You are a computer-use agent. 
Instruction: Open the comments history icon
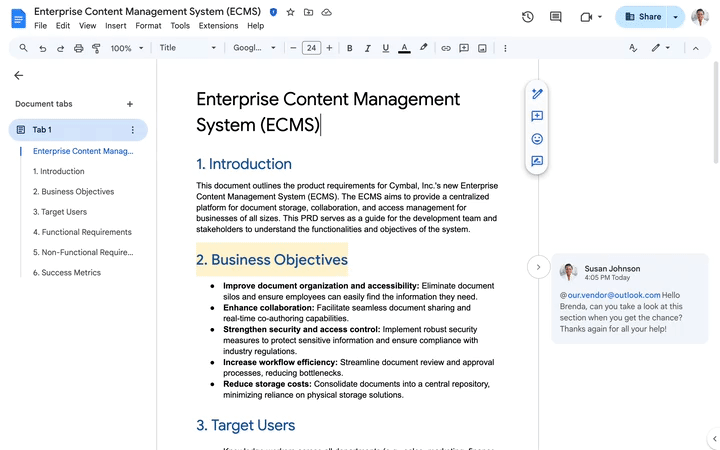click(x=556, y=17)
